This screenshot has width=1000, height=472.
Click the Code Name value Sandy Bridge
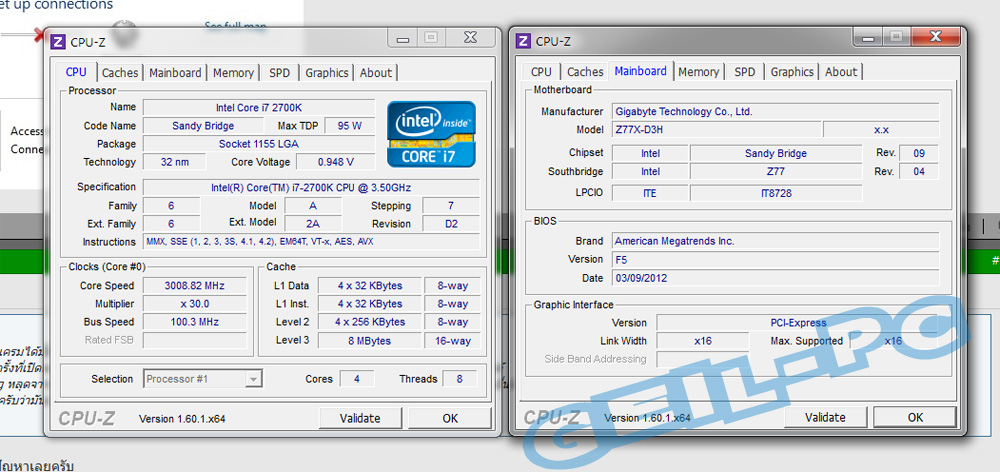click(203, 126)
